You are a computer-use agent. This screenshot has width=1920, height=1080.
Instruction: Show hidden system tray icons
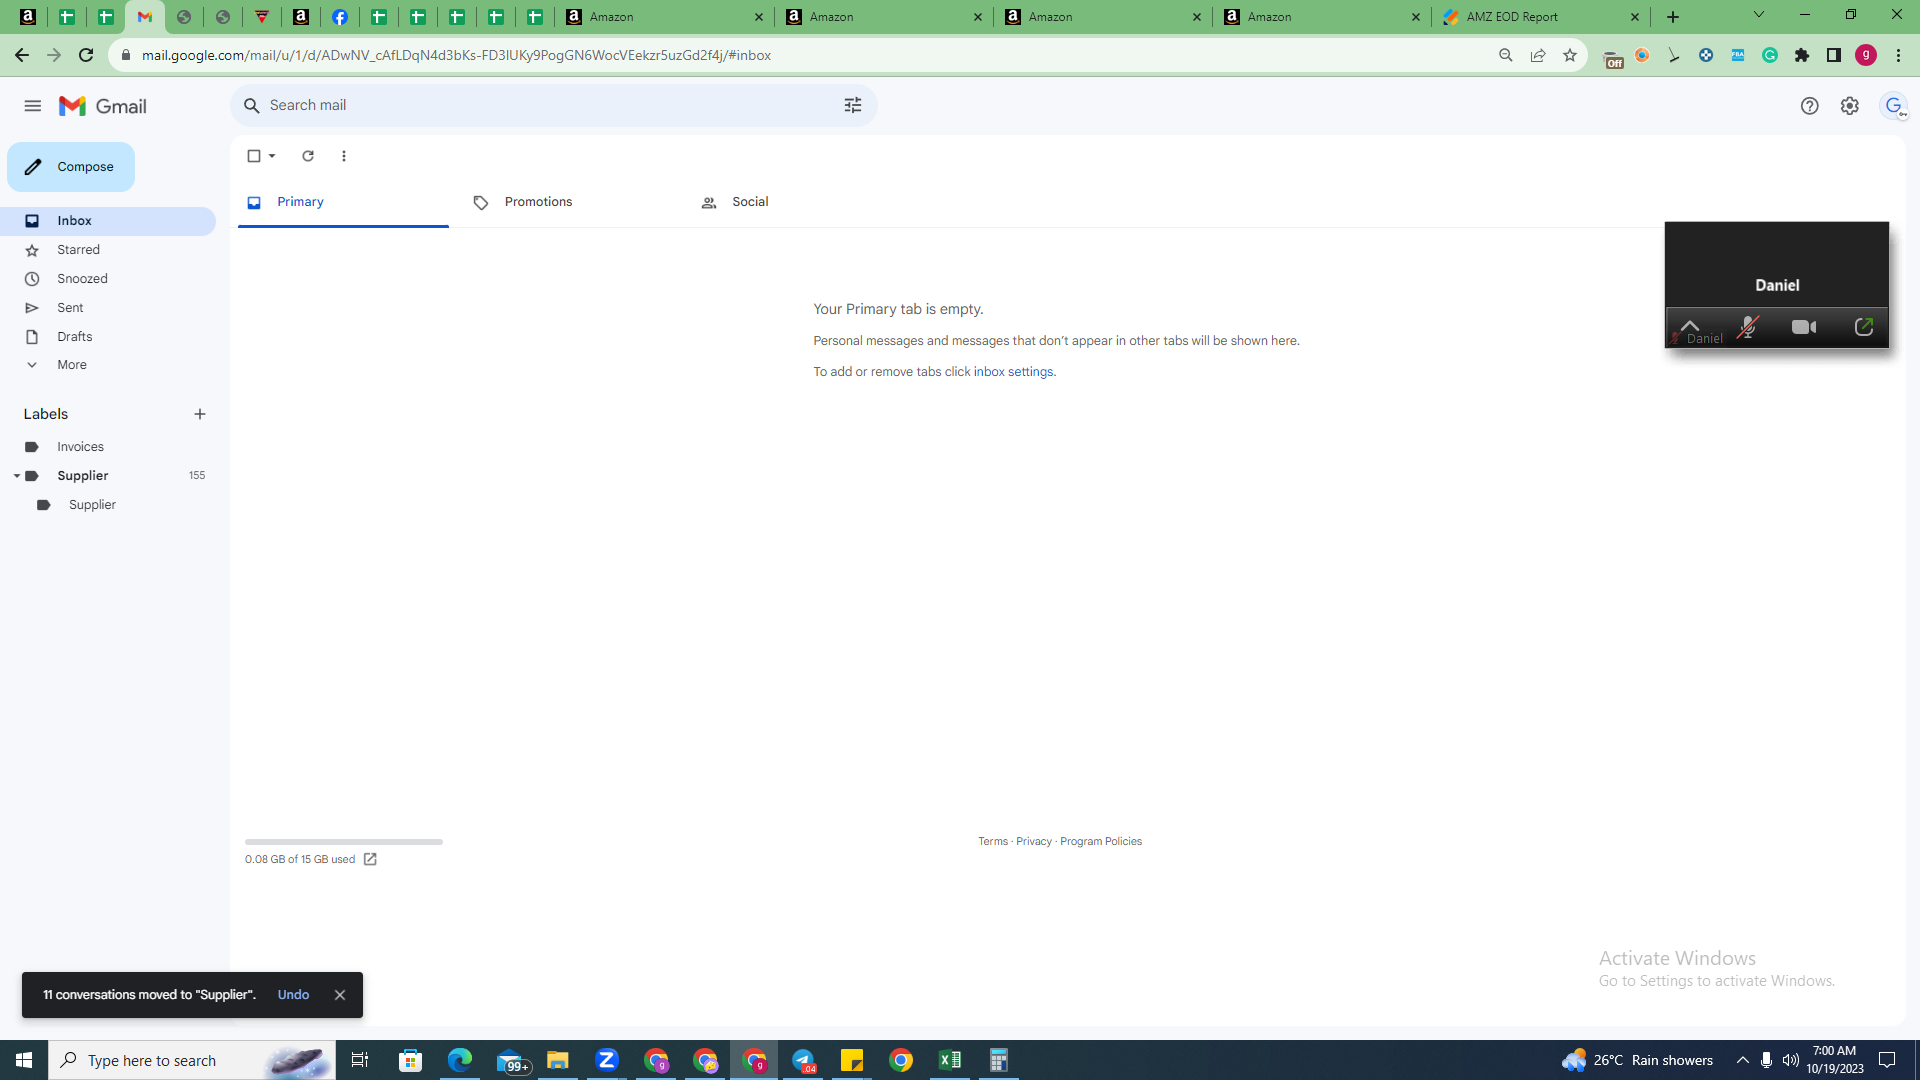(1743, 1060)
